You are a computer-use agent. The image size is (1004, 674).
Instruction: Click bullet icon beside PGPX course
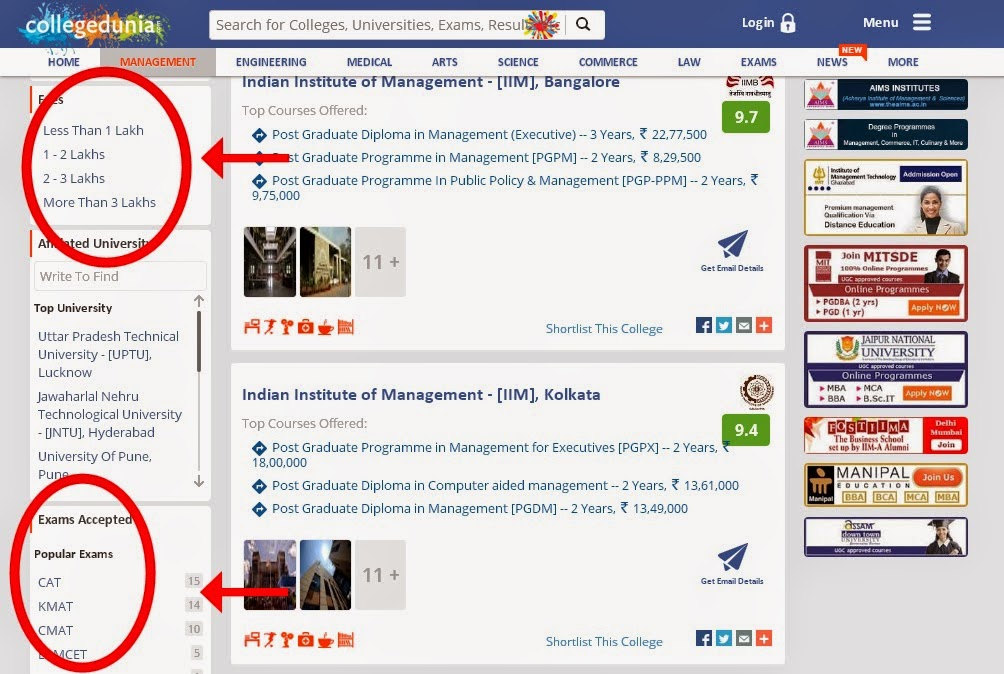259,448
